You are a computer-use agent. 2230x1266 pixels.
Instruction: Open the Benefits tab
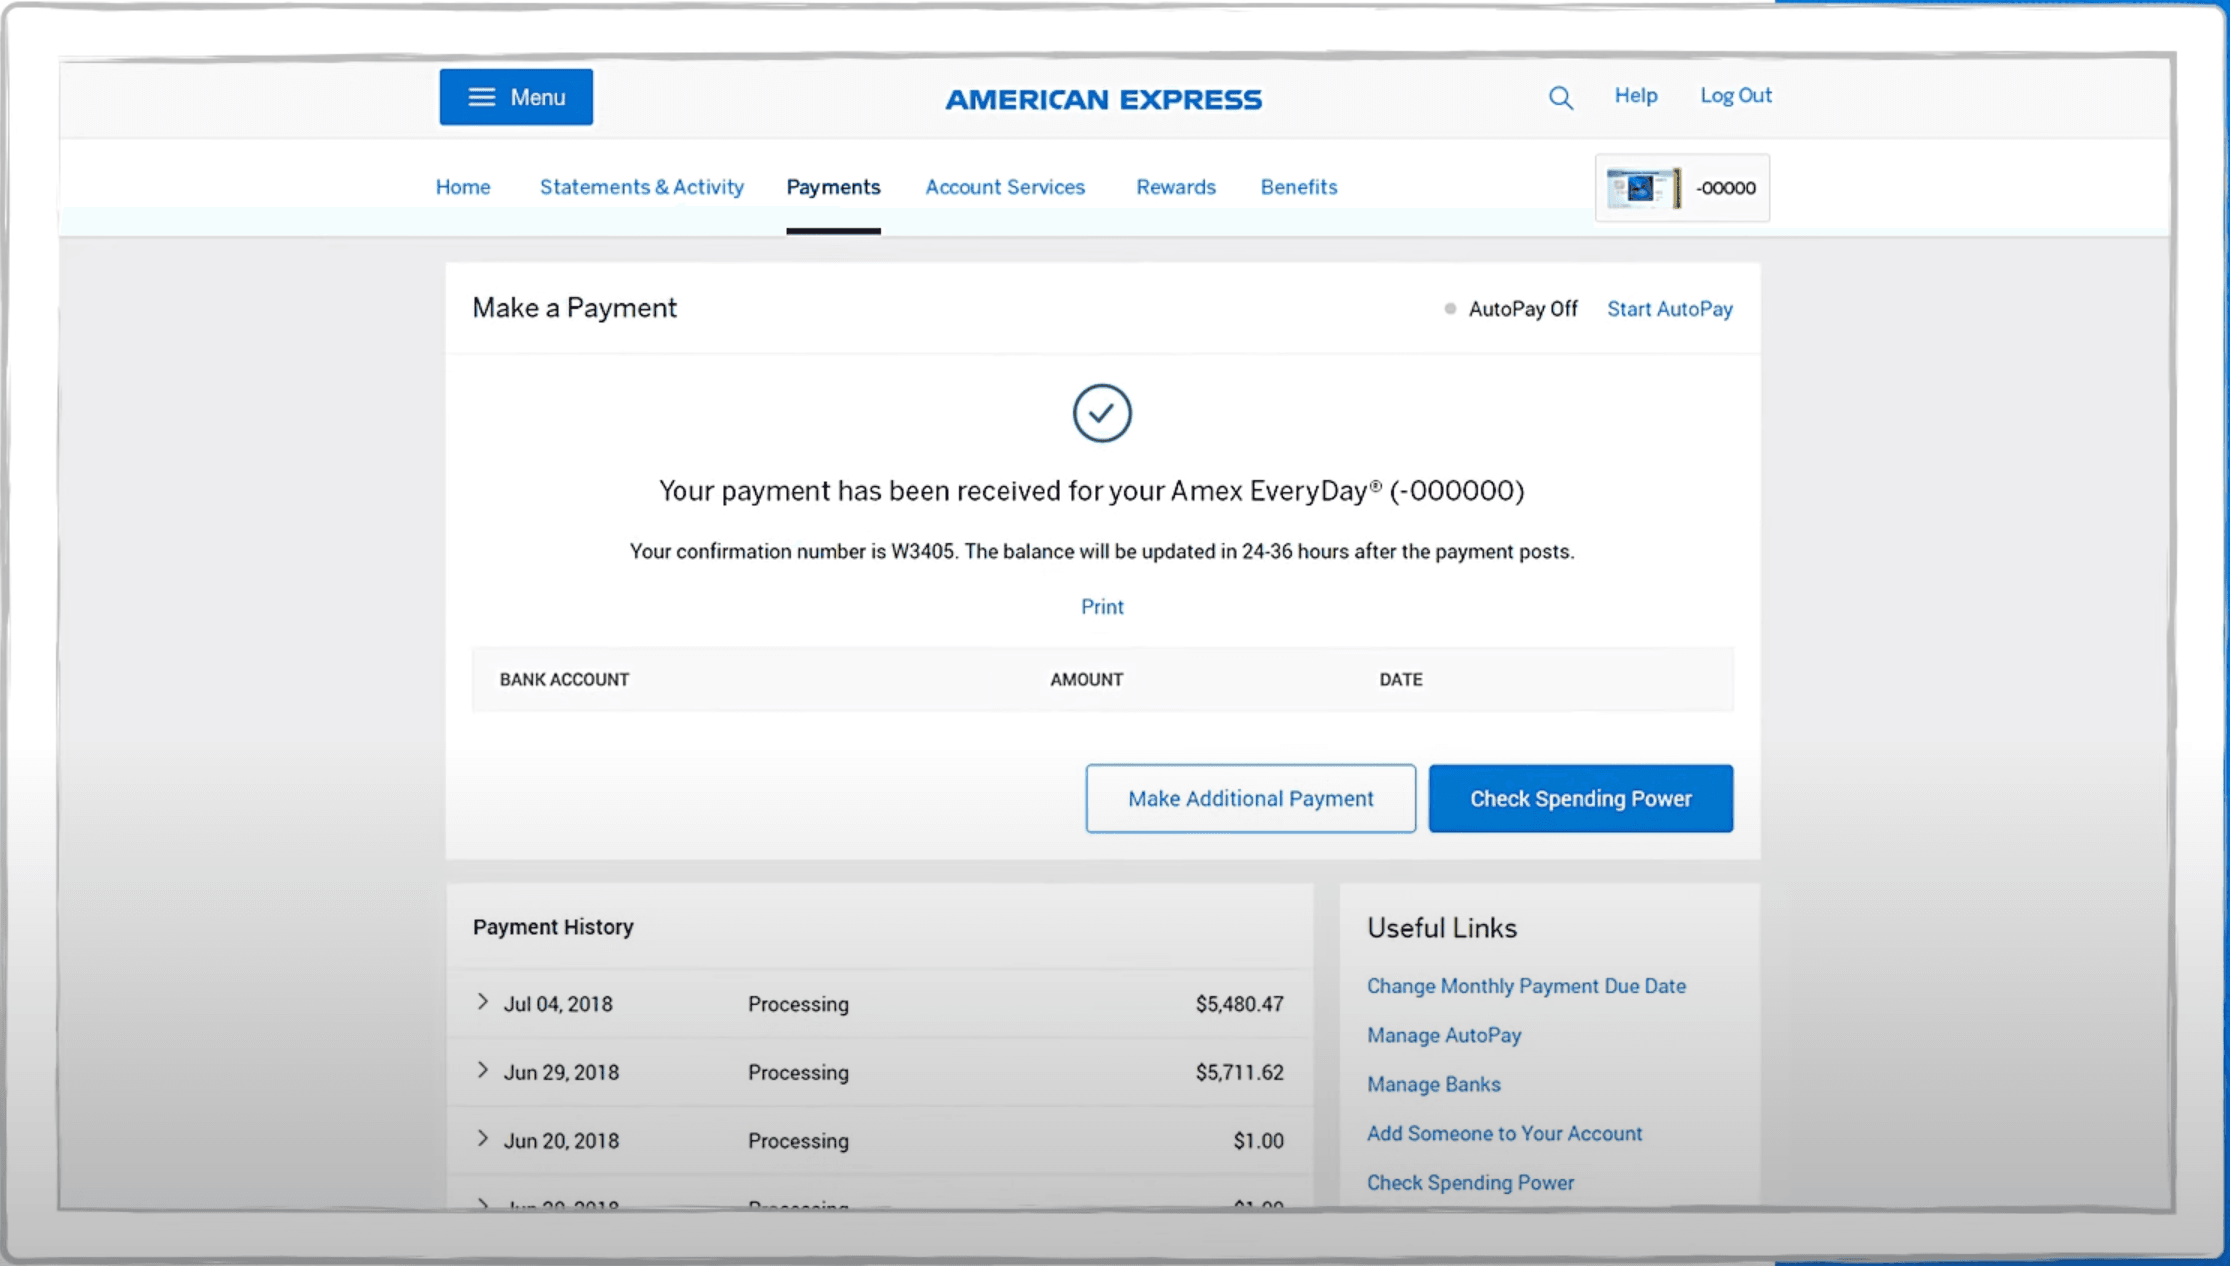click(1298, 187)
